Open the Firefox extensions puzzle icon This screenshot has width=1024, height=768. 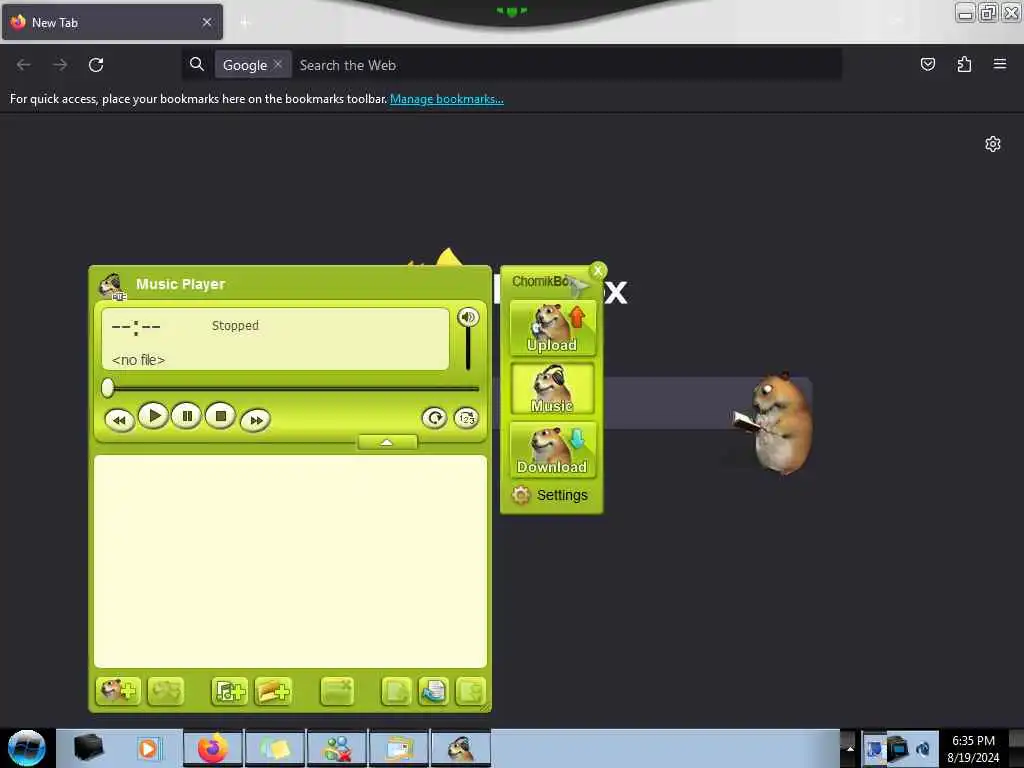coord(964,64)
